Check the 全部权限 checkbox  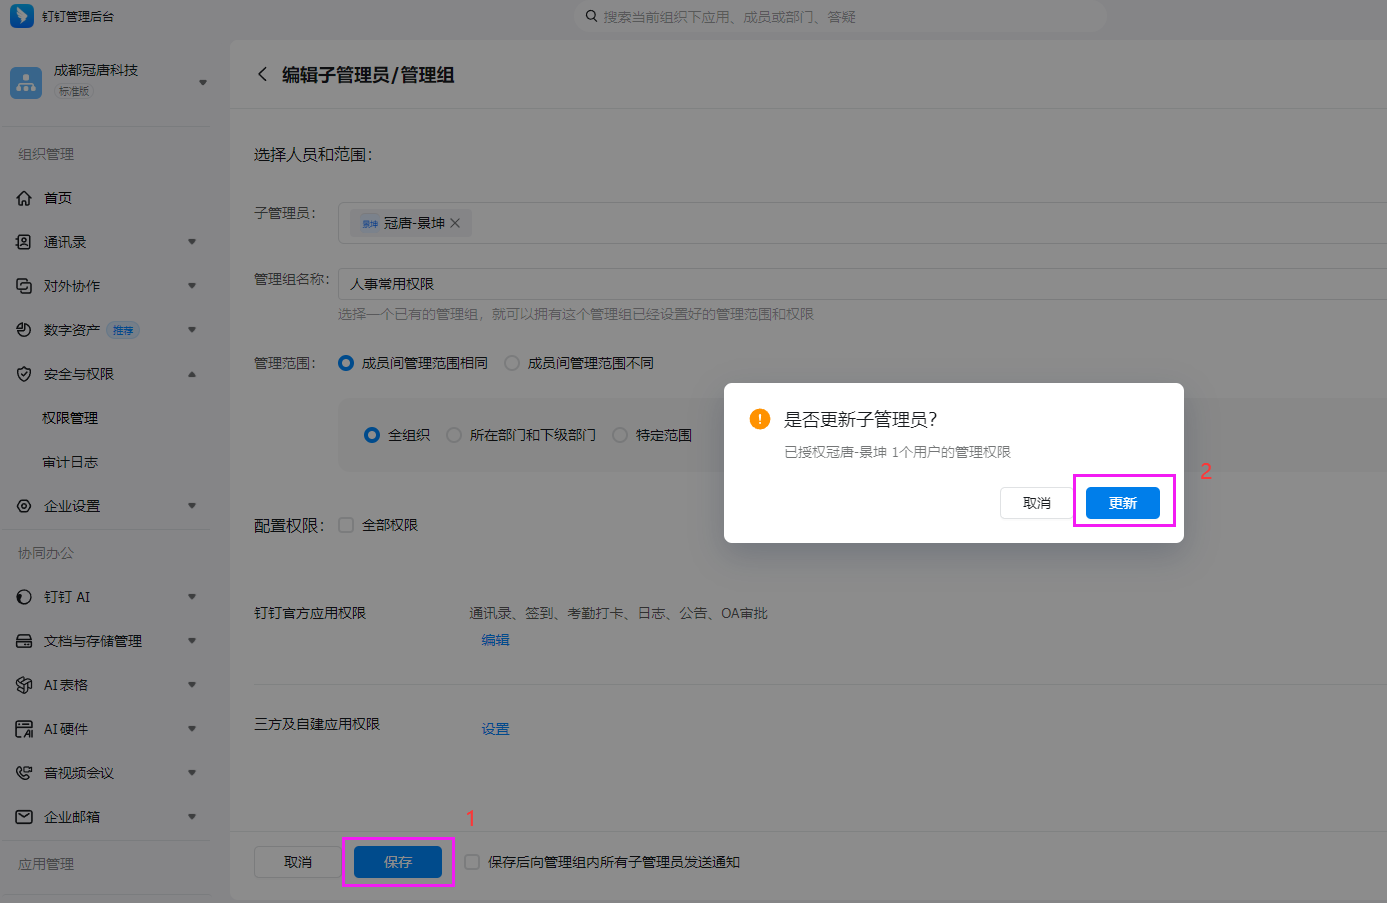click(346, 525)
